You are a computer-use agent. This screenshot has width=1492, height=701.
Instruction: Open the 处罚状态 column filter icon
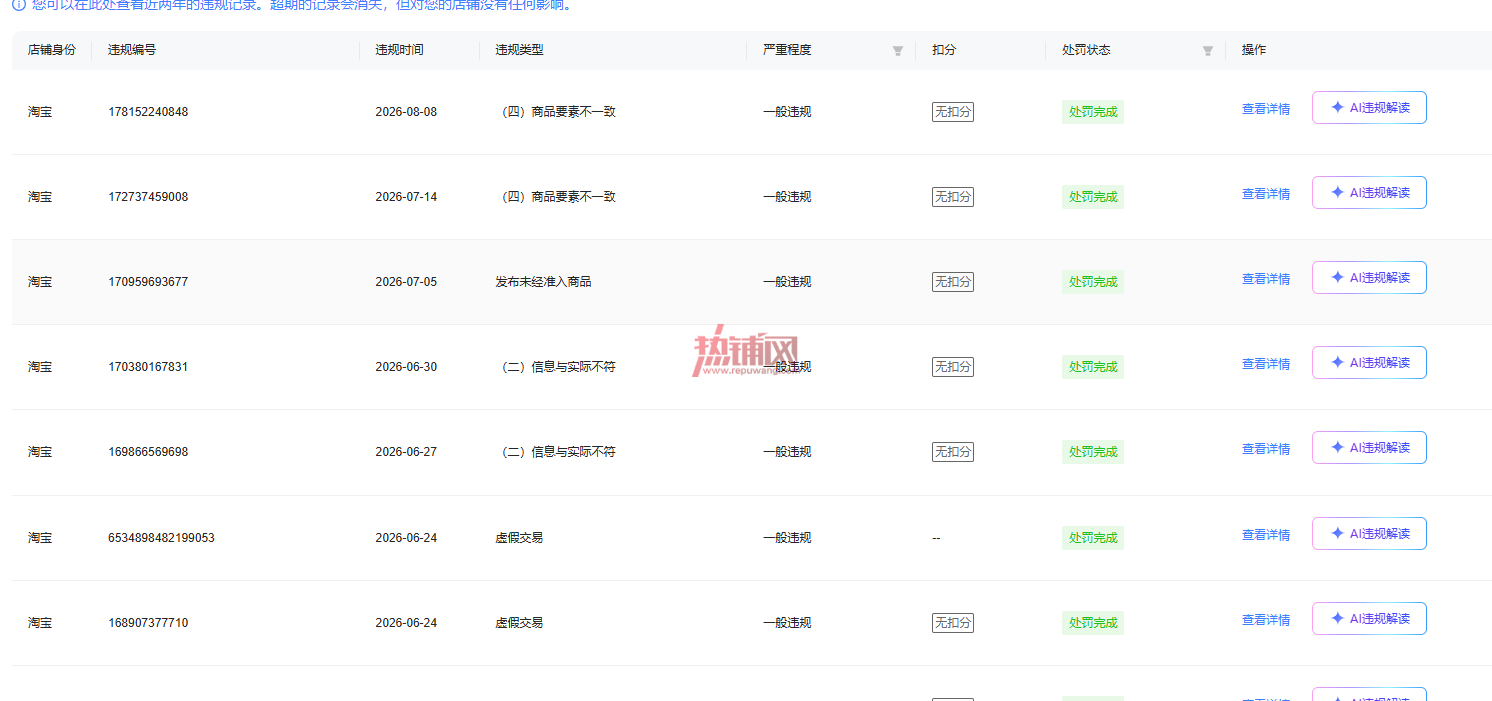point(1207,51)
